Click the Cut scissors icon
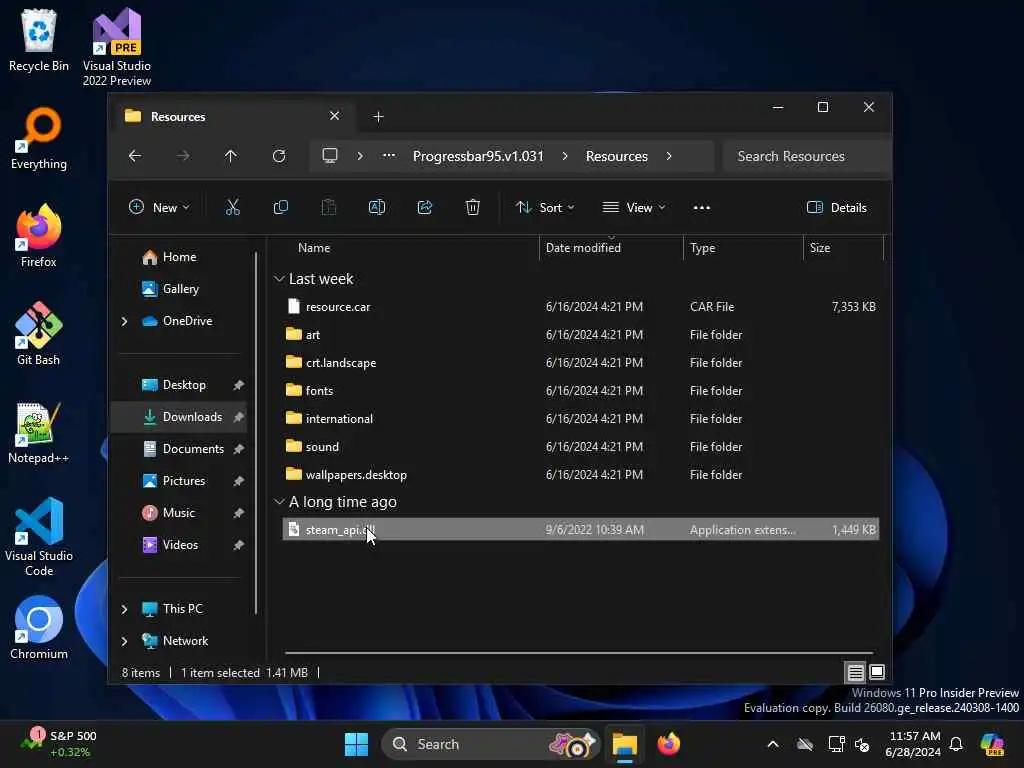The image size is (1024, 768). pyautogui.click(x=232, y=208)
